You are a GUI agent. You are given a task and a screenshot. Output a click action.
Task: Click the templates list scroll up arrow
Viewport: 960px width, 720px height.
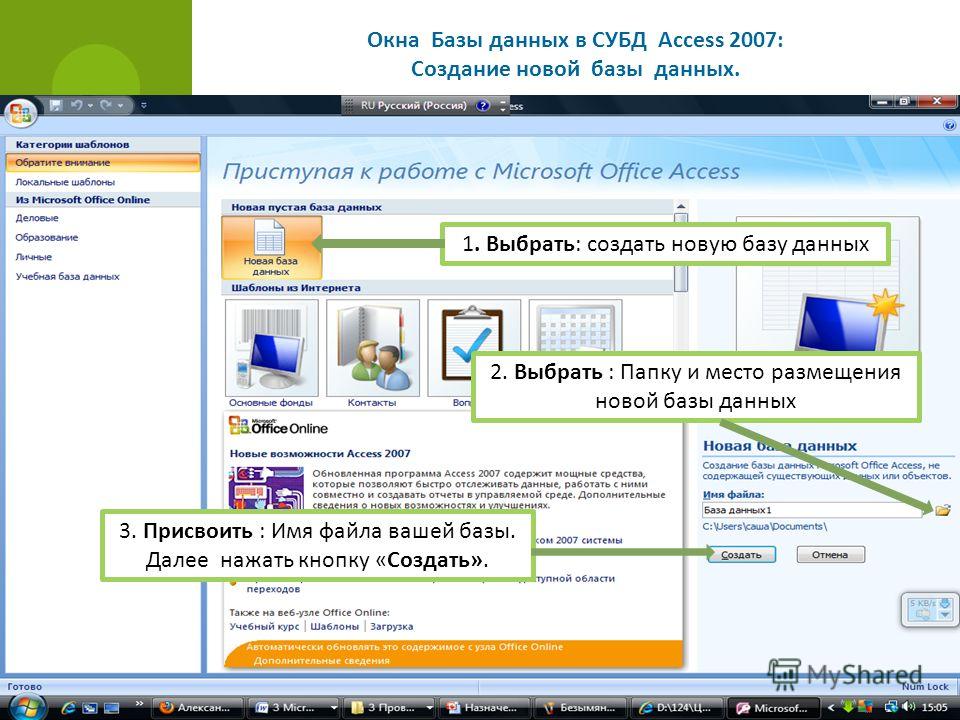(681, 206)
